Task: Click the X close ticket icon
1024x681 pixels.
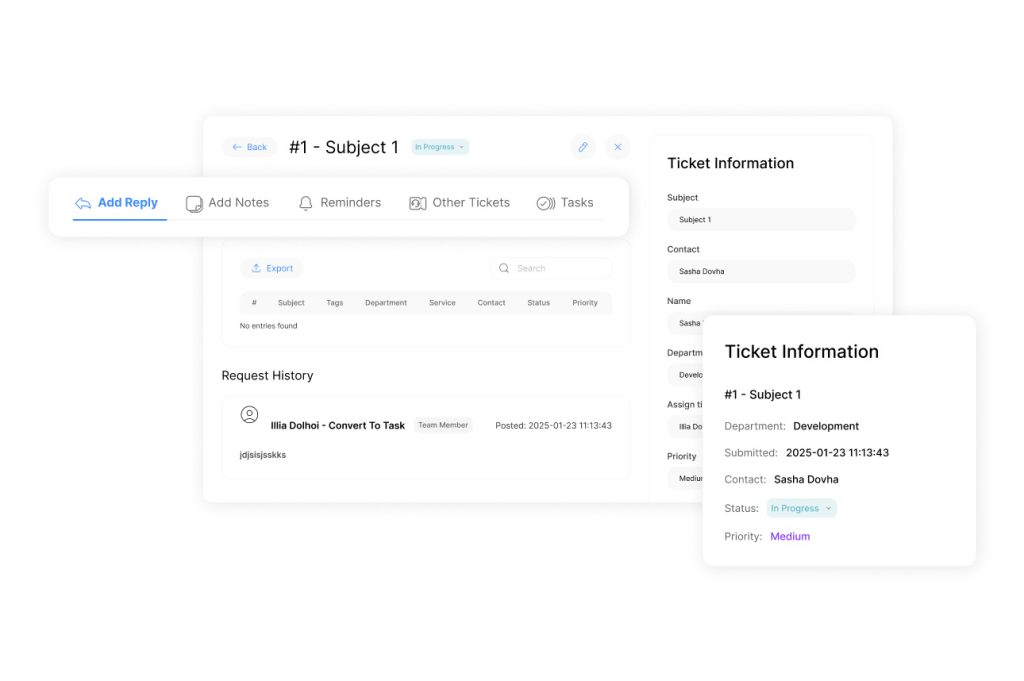Action: (x=617, y=147)
